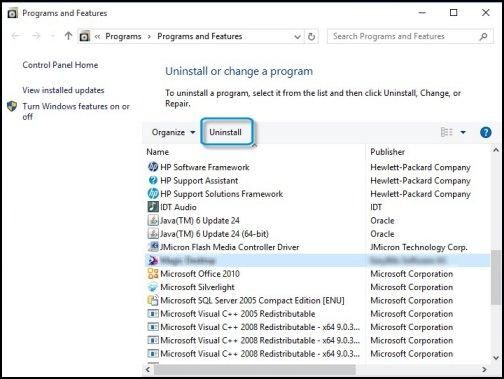Select the HP Support Solutions Framework icon
Image resolution: width=504 pixels, height=379 pixels.
[x=153, y=194]
